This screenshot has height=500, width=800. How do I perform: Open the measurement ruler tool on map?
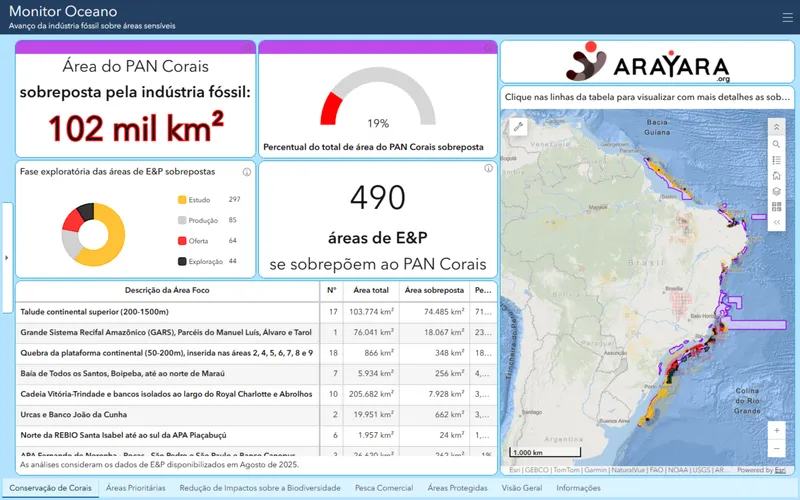[x=518, y=127]
